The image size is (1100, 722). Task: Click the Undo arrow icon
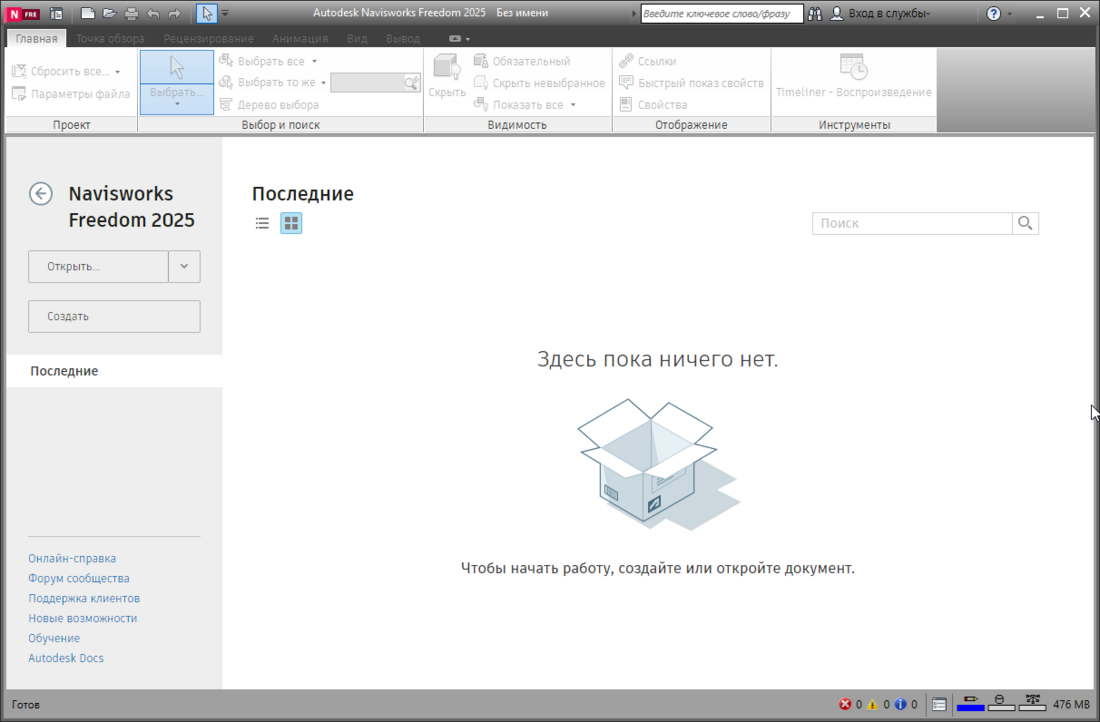(x=153, y=13)
